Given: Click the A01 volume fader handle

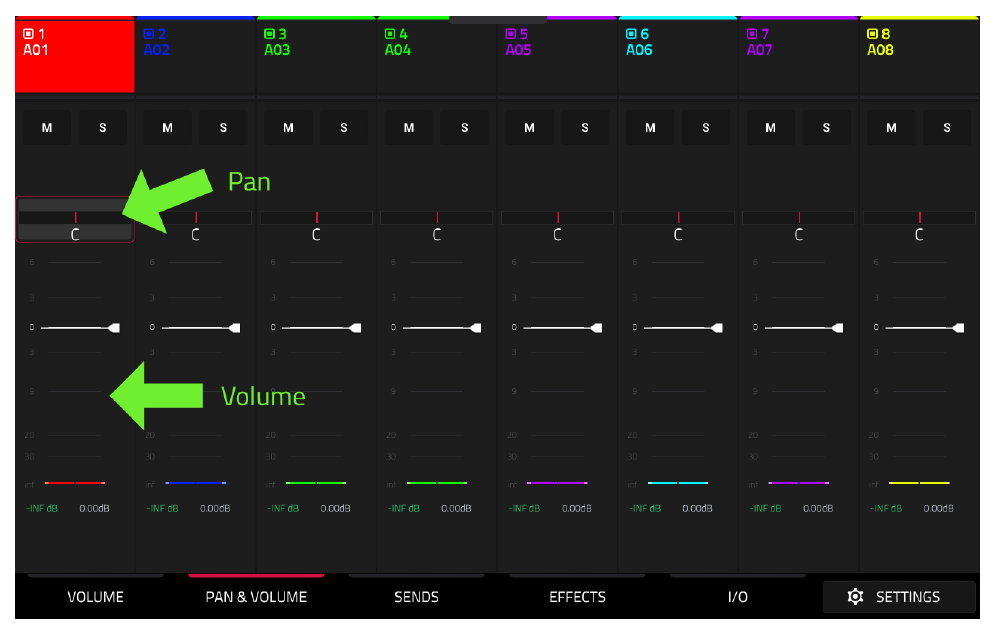Looking at the screenshot, I should coord(114,328).
